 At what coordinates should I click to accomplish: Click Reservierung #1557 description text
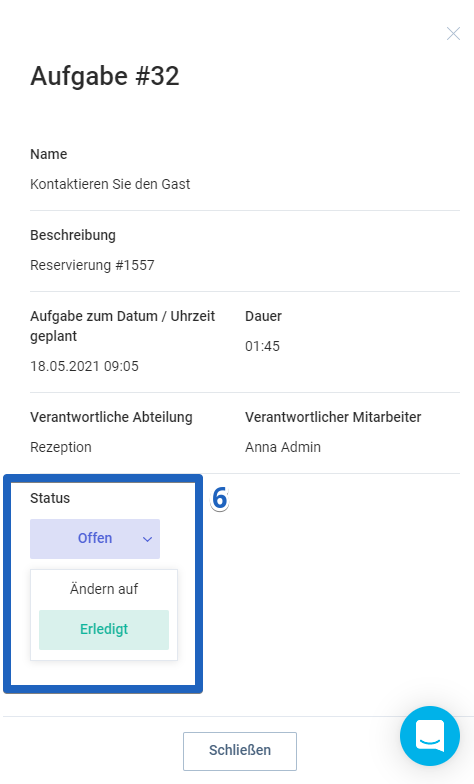pyautogui.click(x=92, y=265)
